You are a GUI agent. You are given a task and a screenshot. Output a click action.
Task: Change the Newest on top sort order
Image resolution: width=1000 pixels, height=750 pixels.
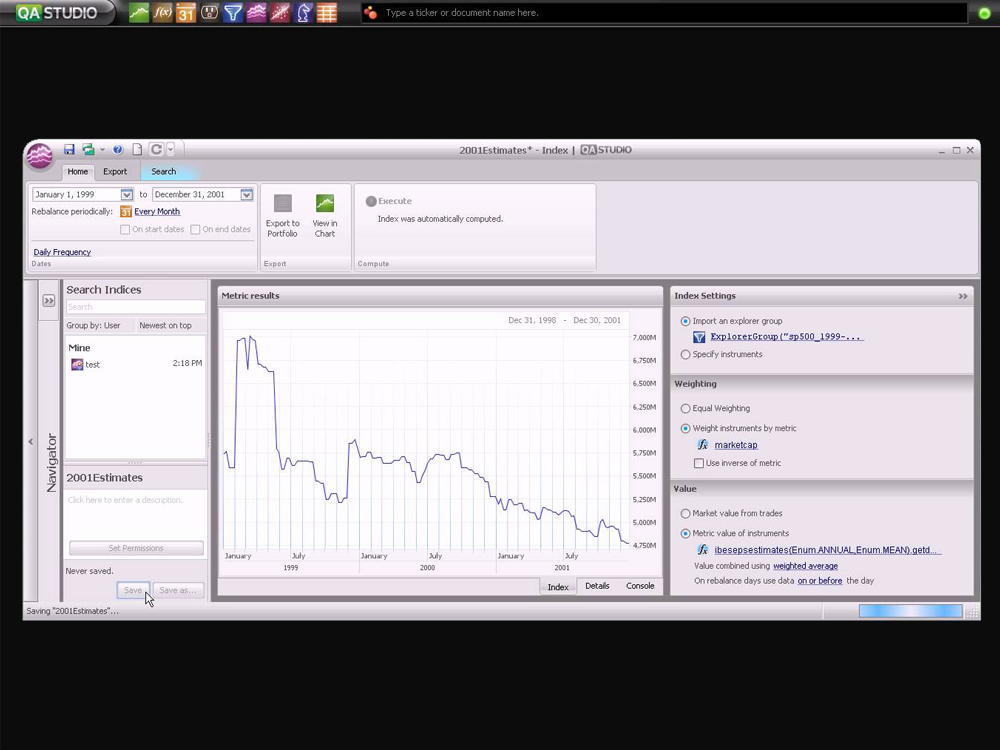(165, 326)
